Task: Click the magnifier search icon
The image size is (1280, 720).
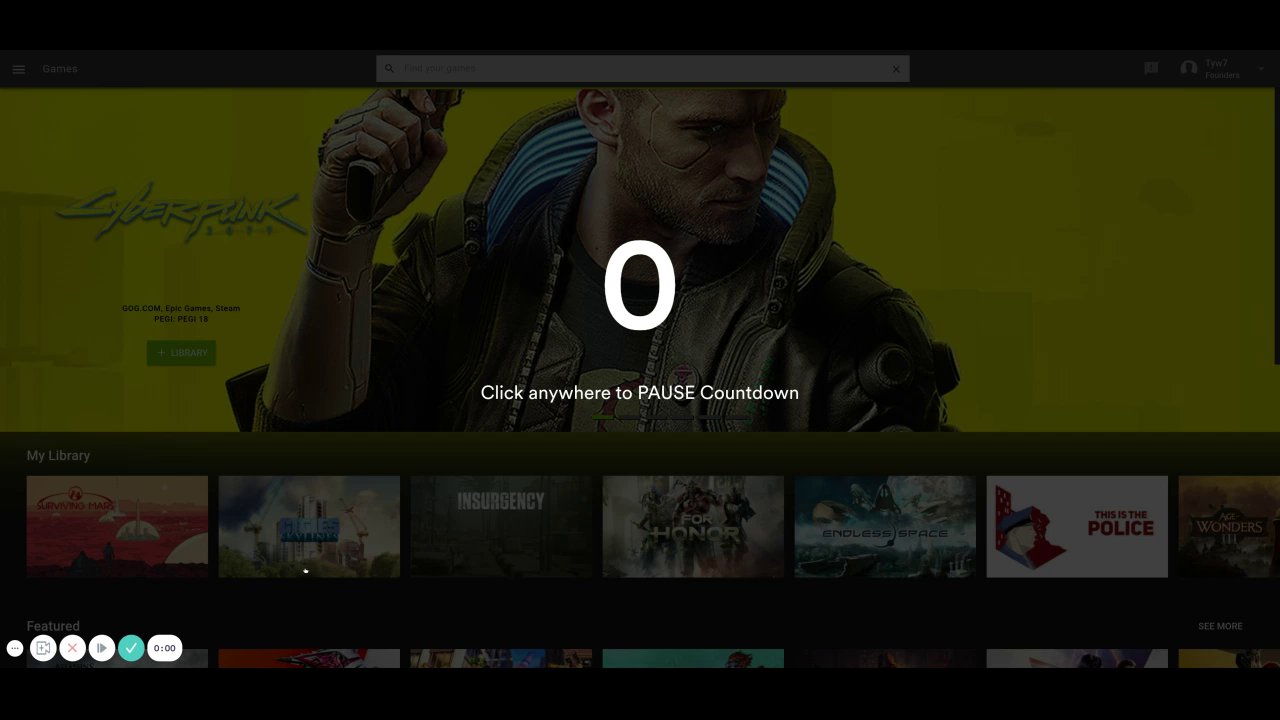Action: (390, 68)
